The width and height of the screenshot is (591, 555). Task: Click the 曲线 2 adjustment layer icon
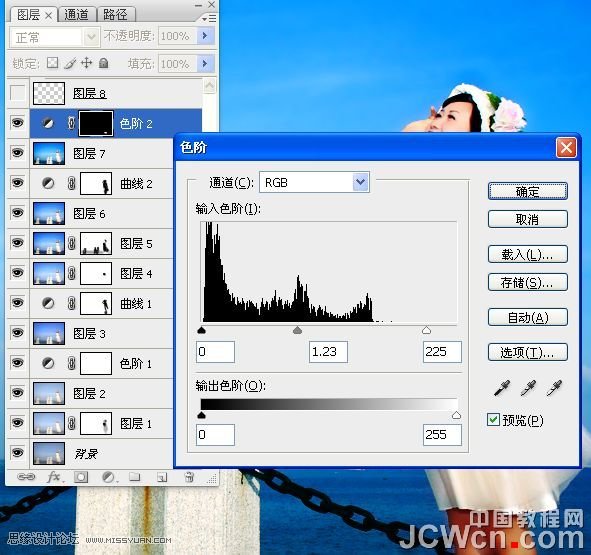coord(48,183)
